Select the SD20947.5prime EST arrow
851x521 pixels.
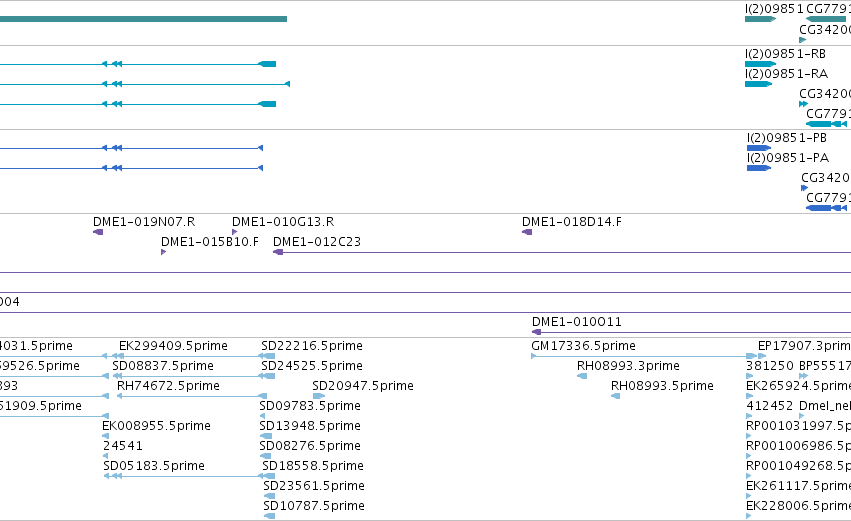[x=319, y=396]
